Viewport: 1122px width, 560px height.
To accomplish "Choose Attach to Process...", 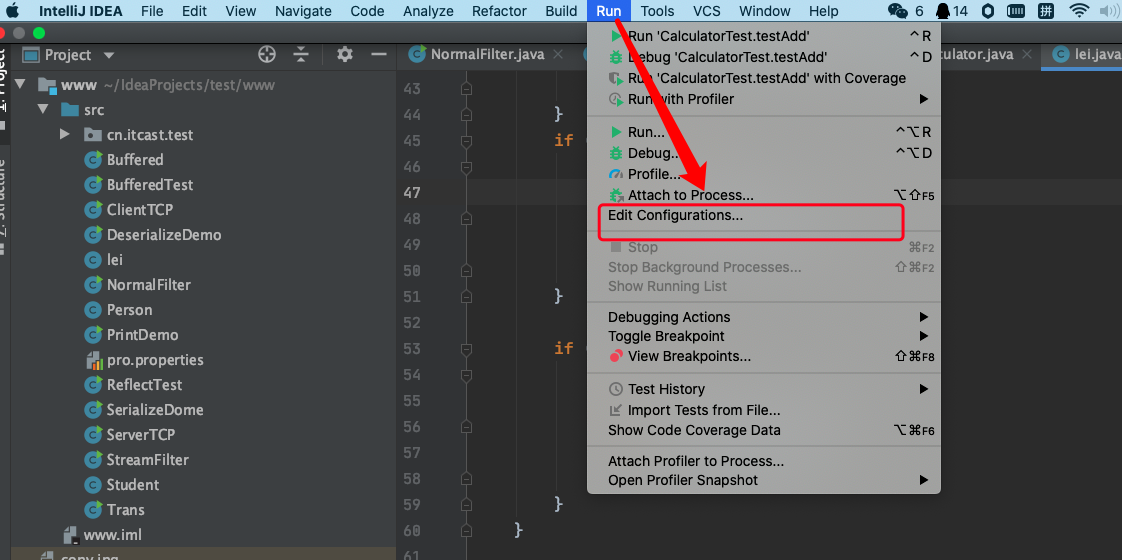I will [764, 195].
